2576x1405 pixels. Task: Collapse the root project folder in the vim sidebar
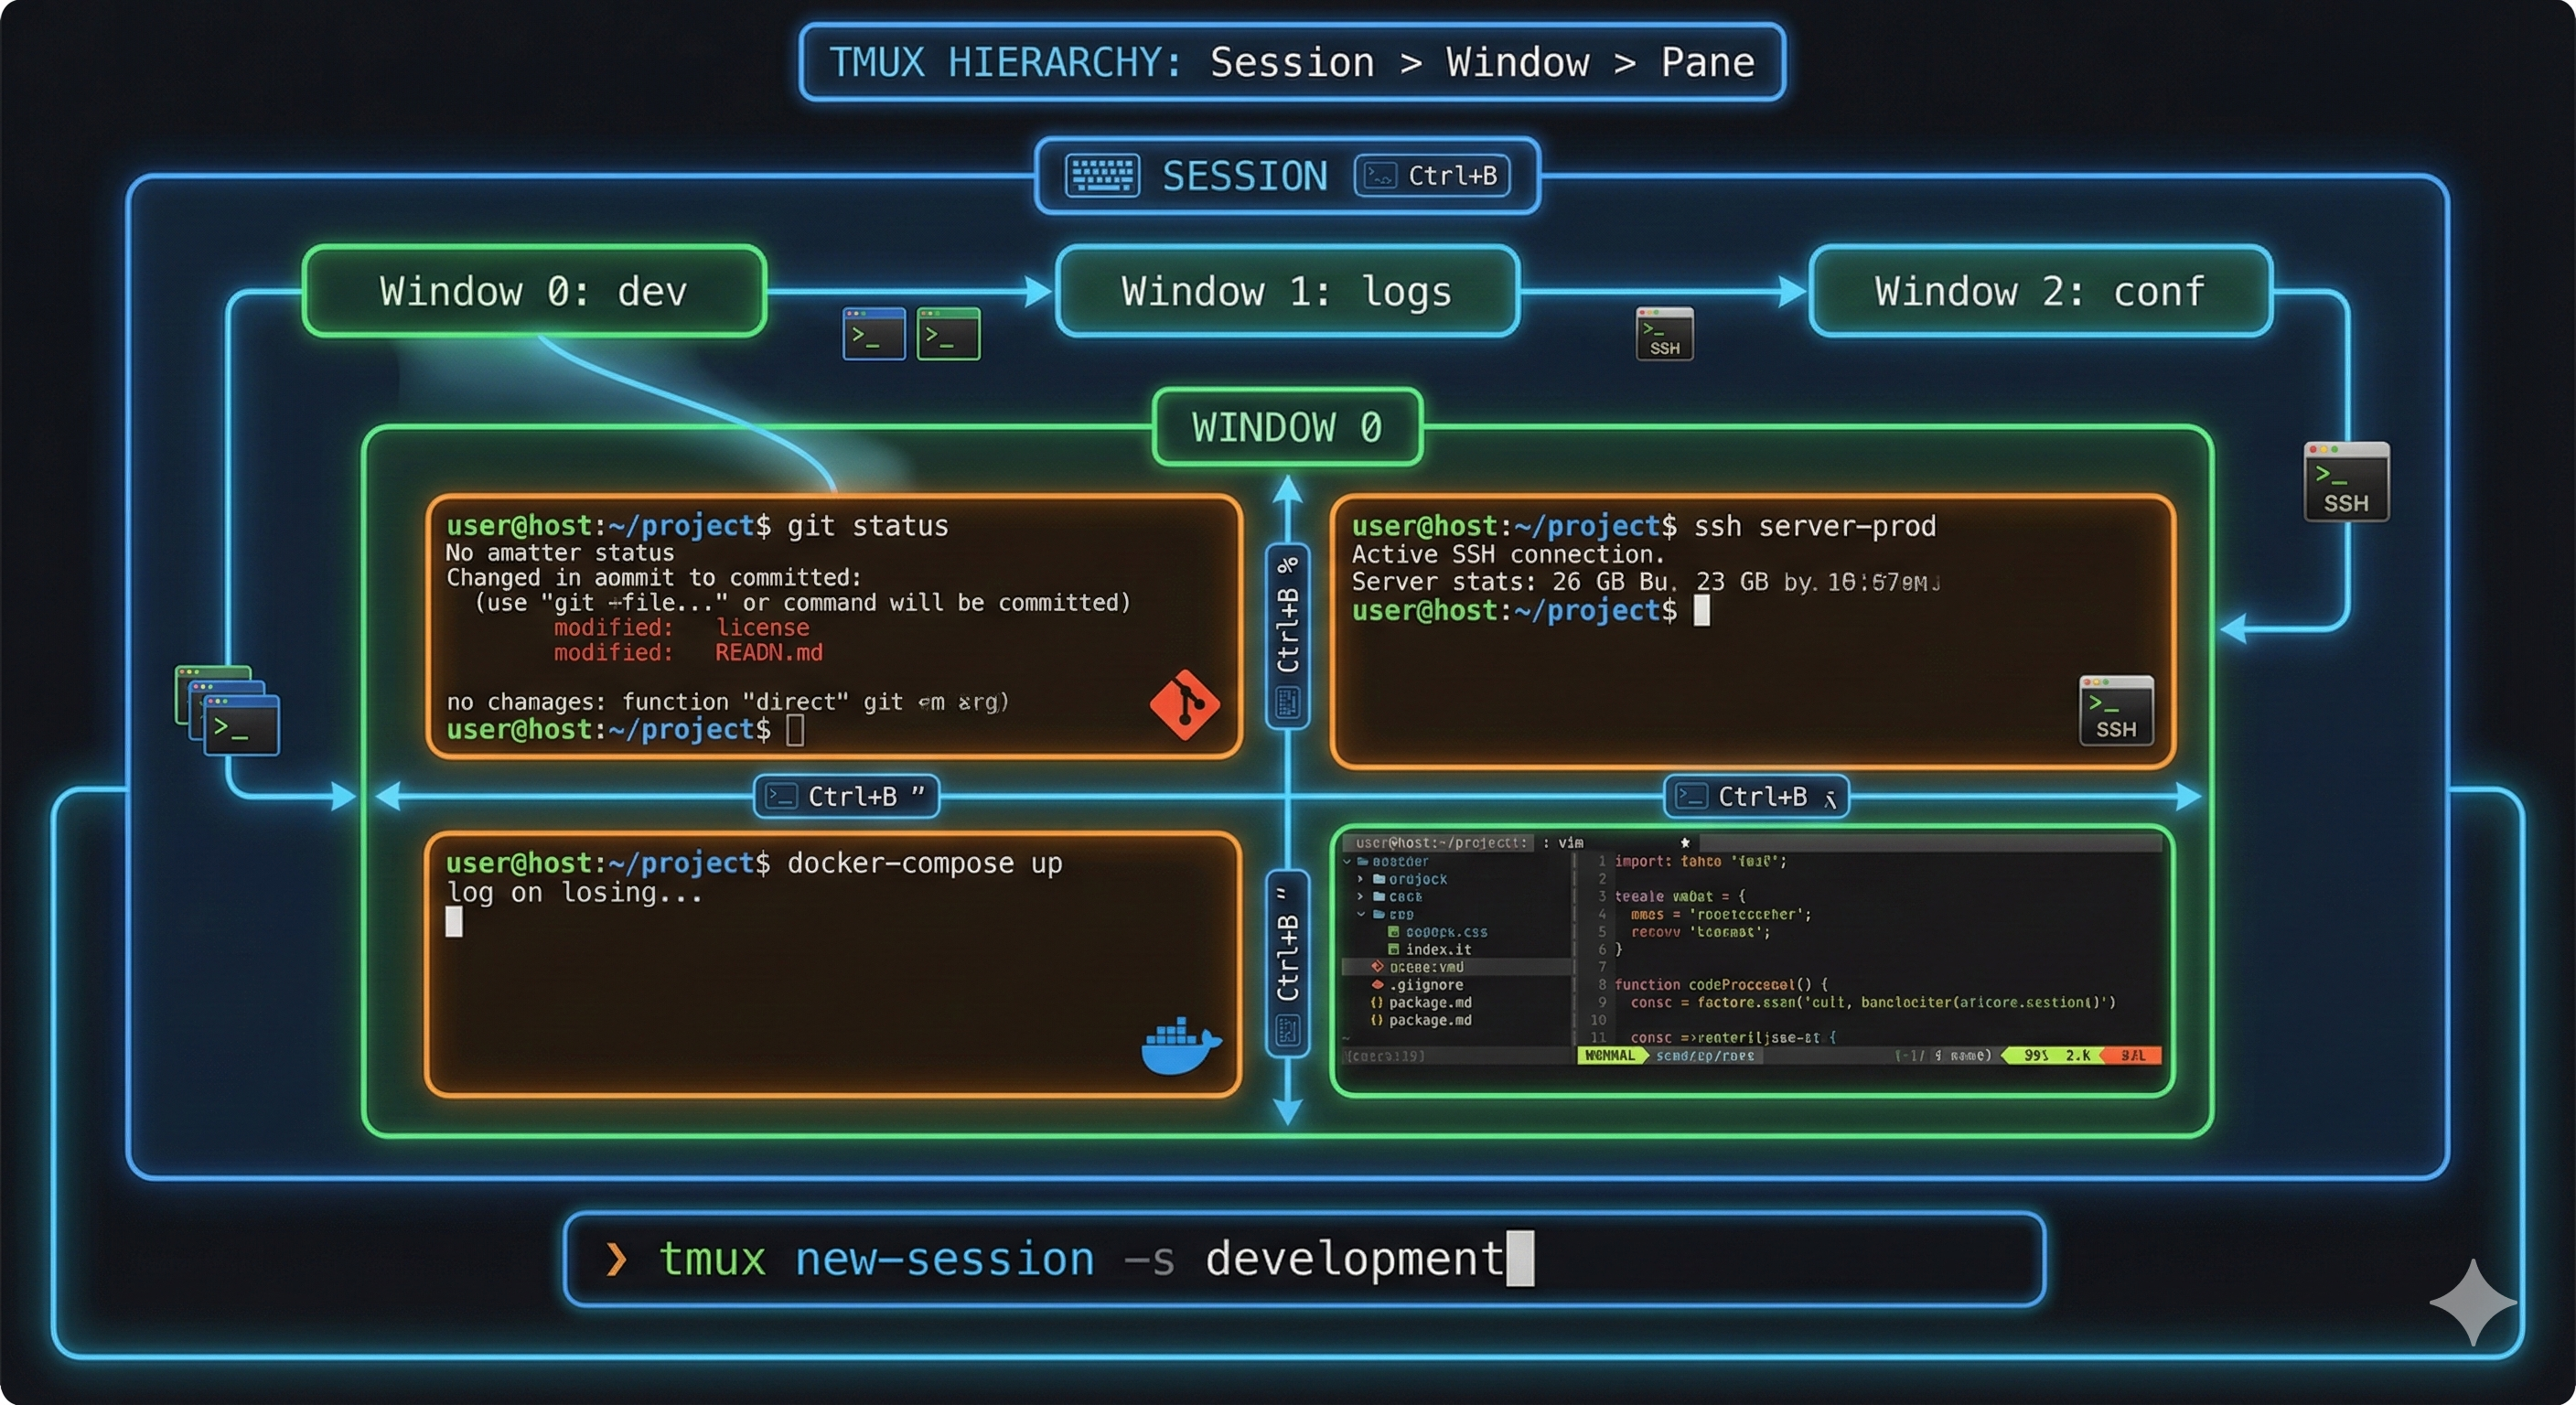pyautogui.click(x=1348, y=861)
